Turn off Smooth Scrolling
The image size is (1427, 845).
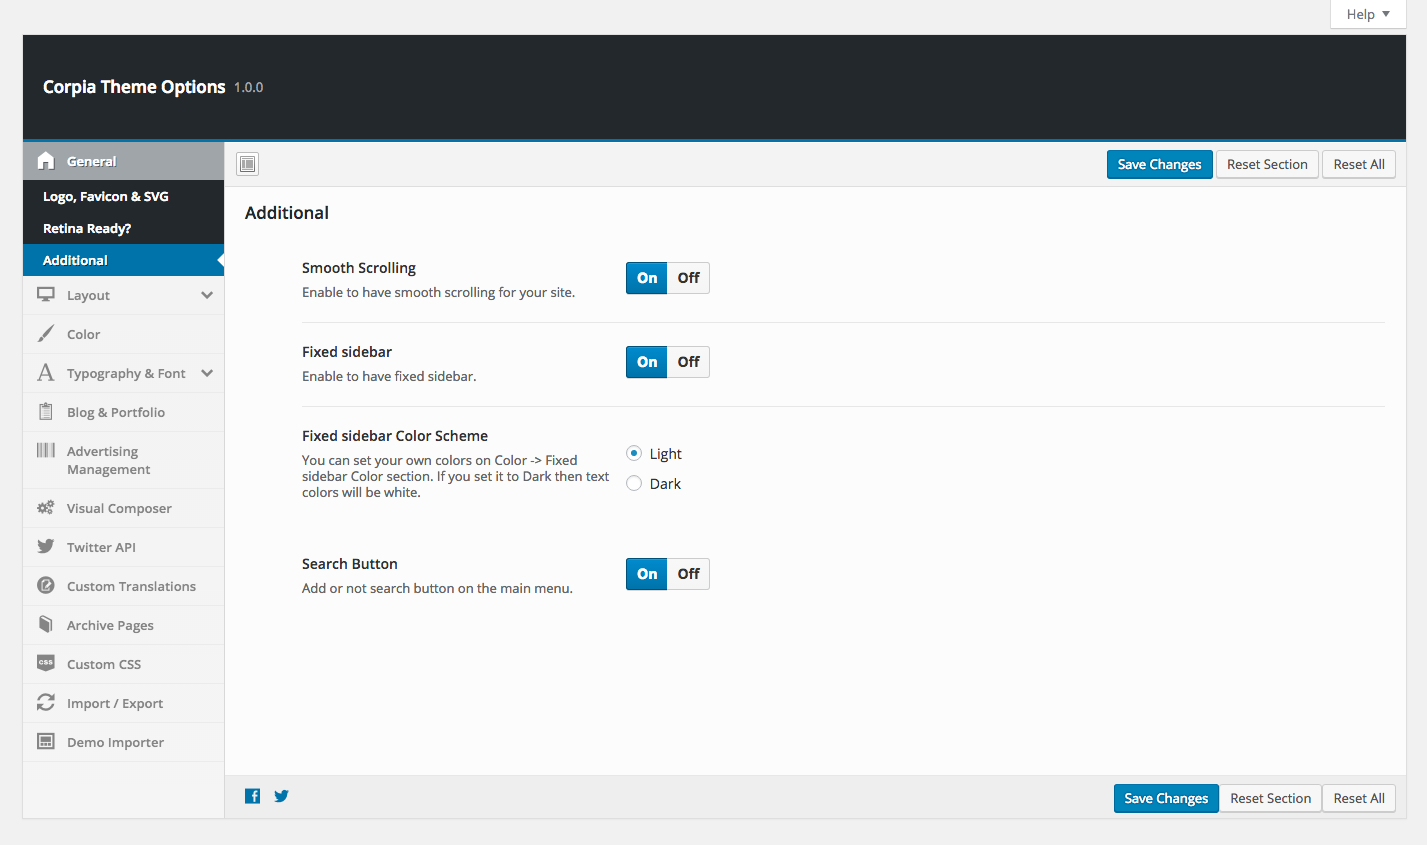tap(688, 278)
